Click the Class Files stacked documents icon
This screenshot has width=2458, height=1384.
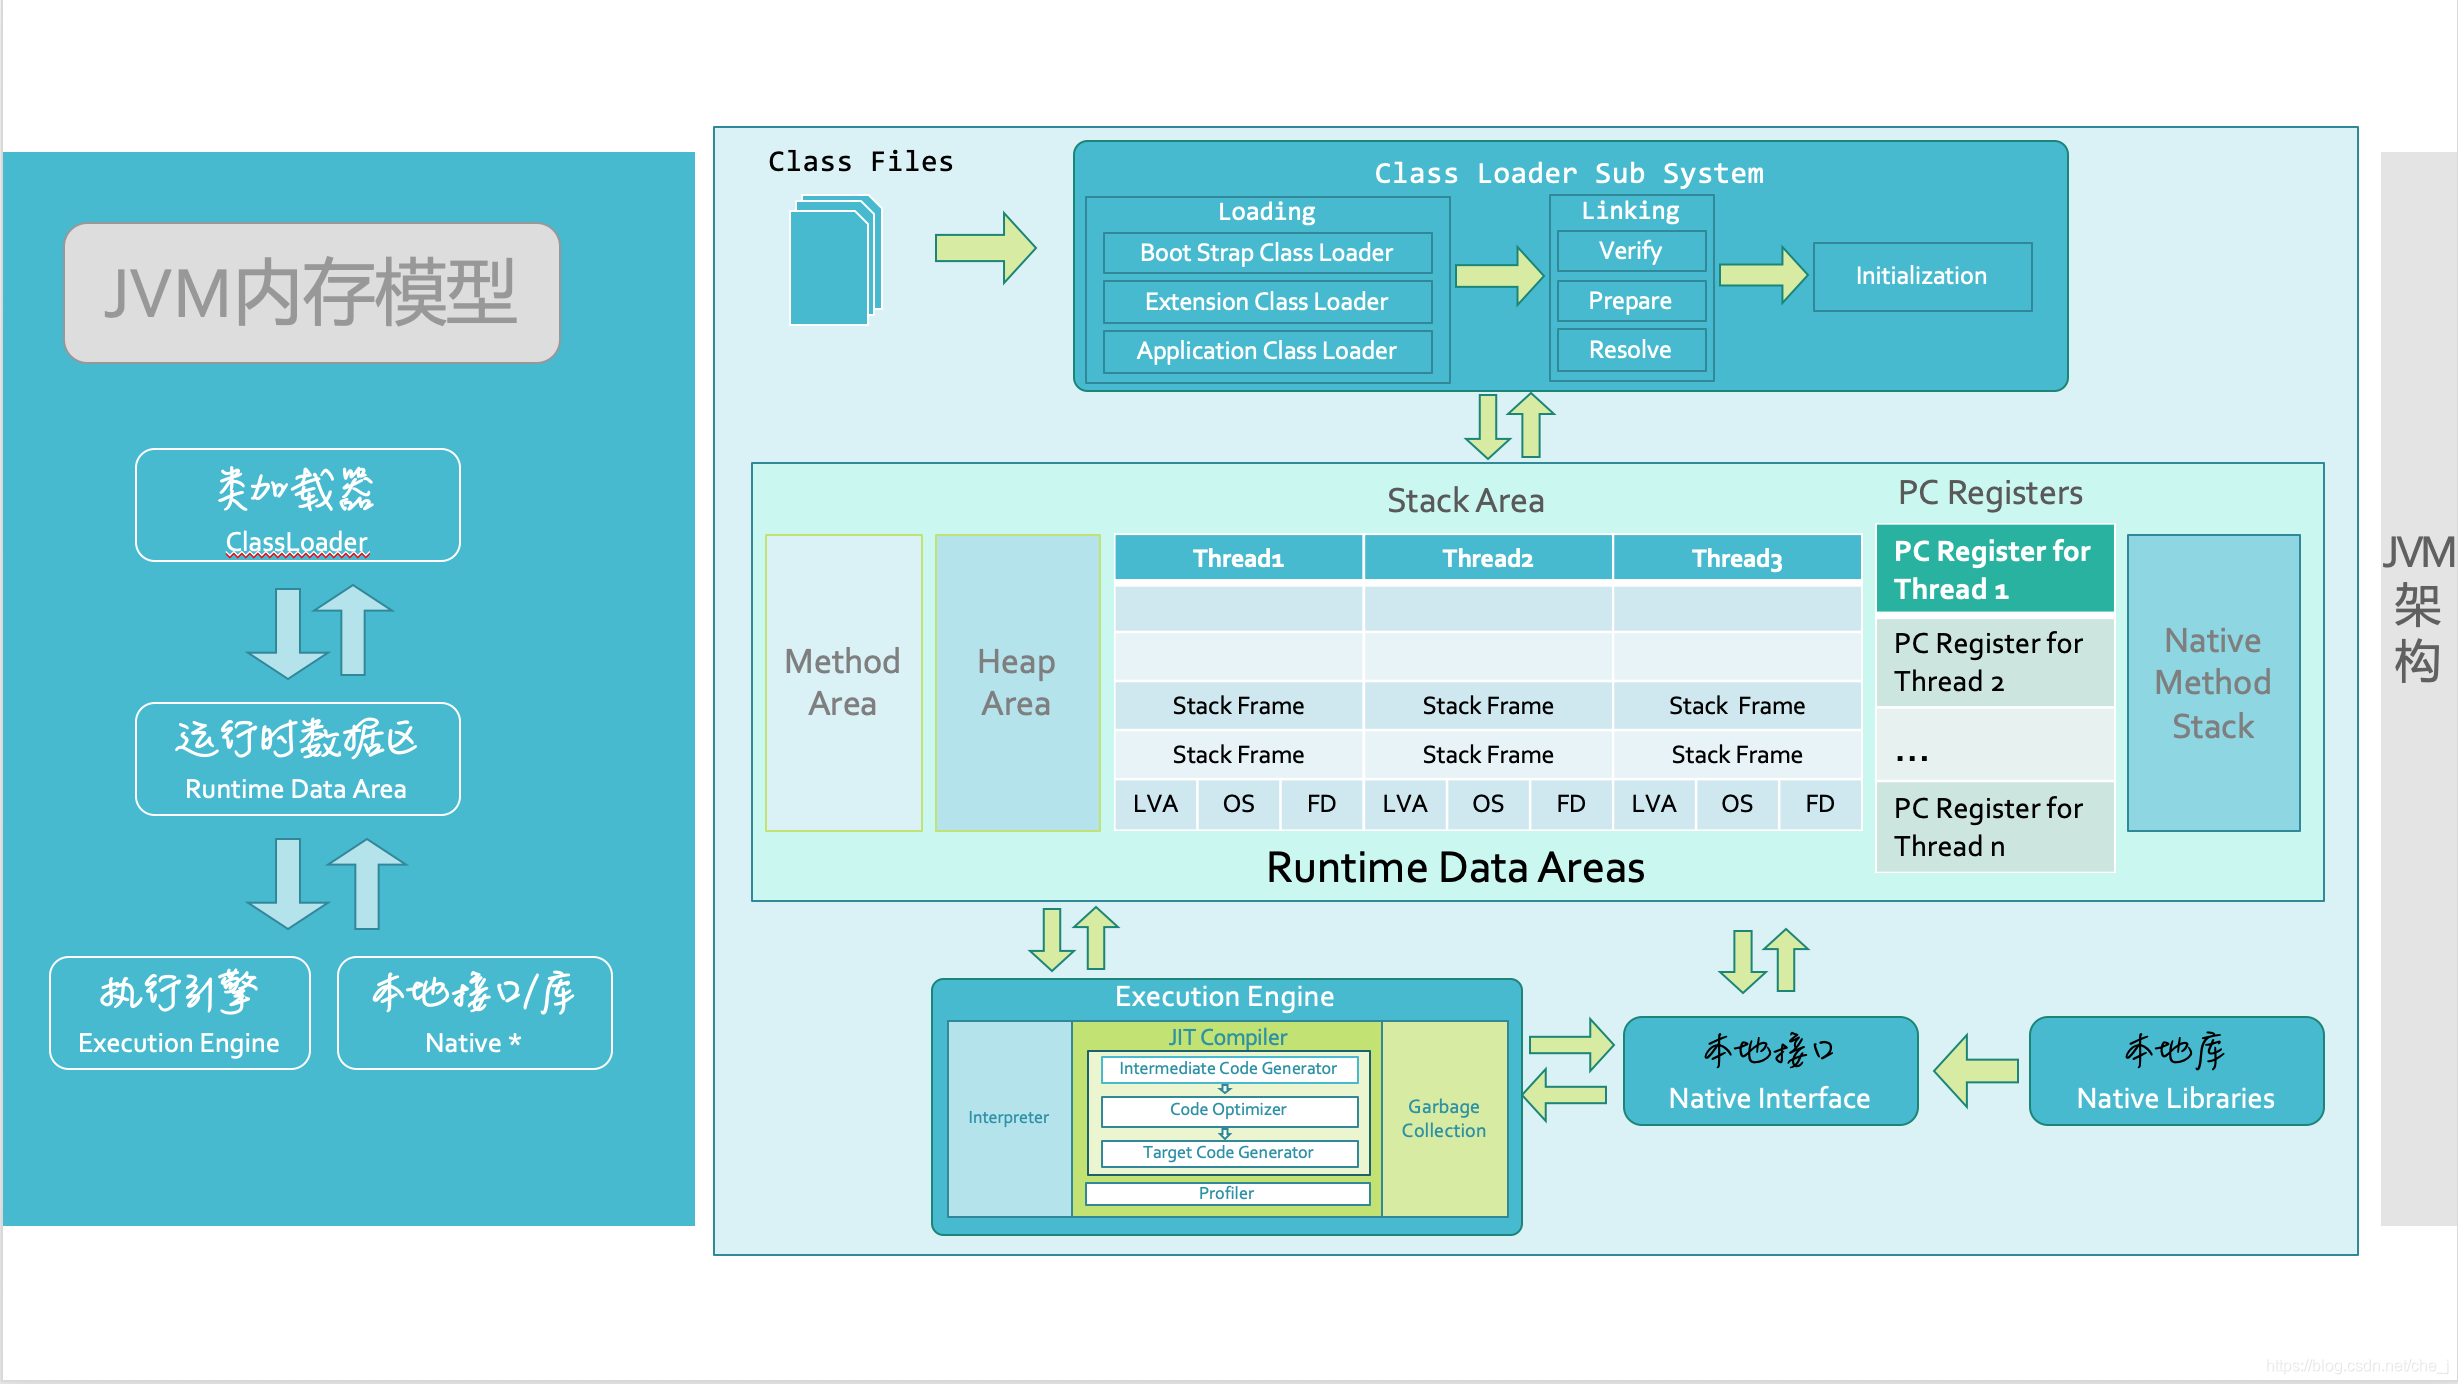point(835,260)
